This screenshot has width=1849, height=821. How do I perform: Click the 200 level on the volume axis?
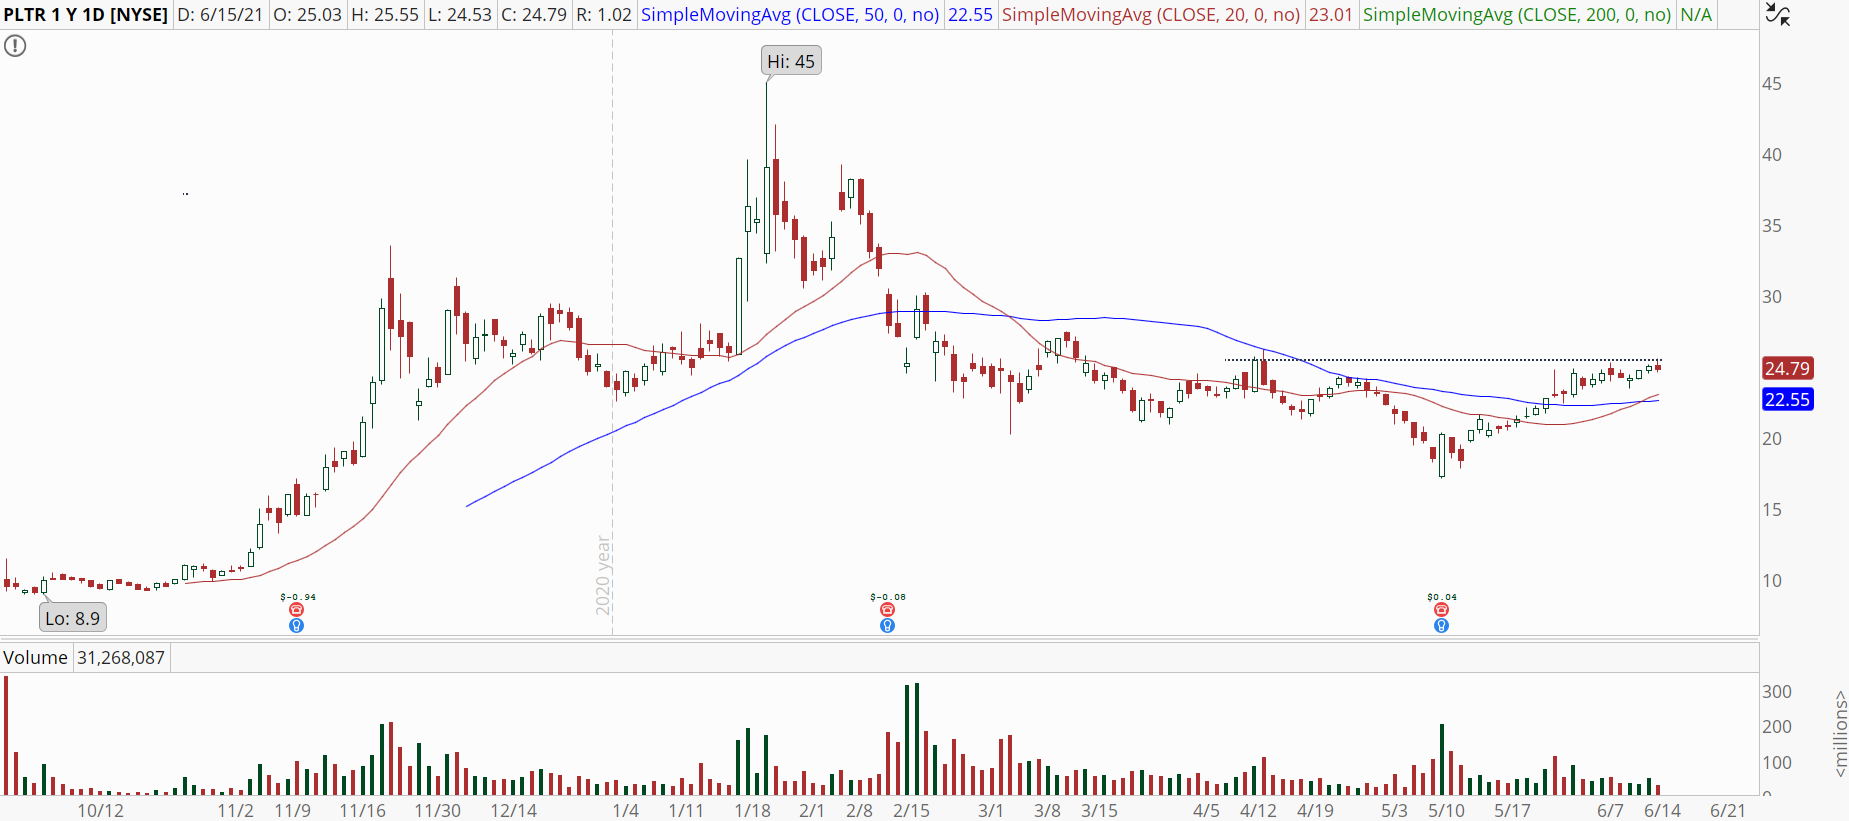click(1777, 727)
